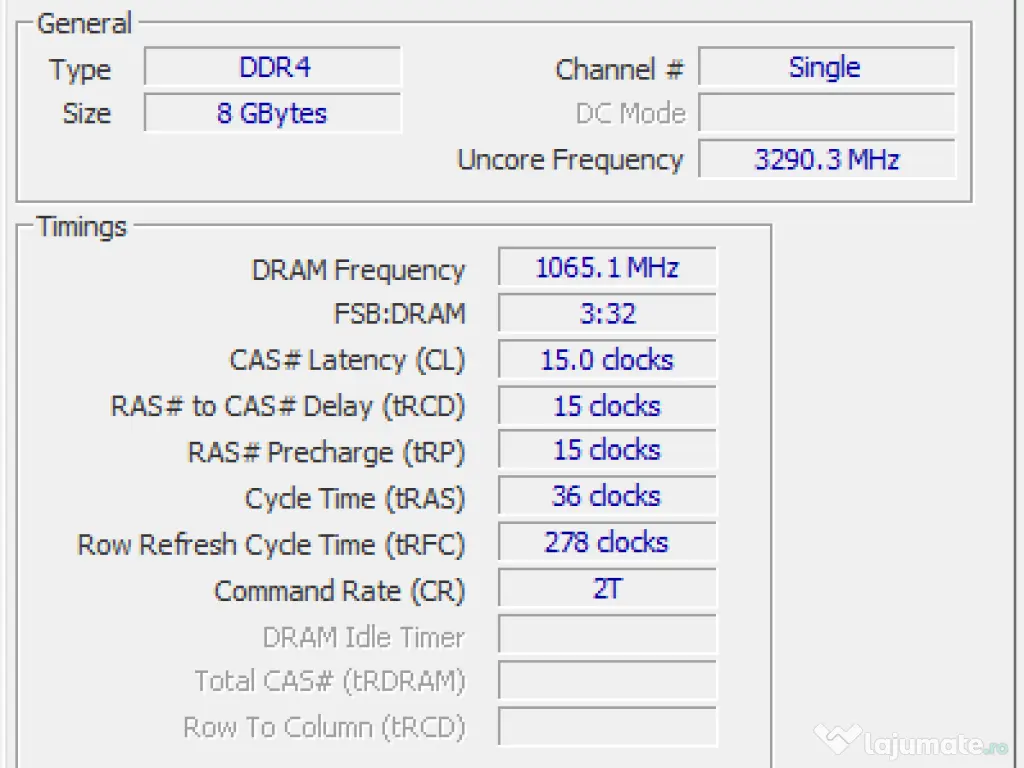This screenshot has width=1024, height=768.
Task: Click the Channel # field showing Single
Action: [x=826, y=68]
